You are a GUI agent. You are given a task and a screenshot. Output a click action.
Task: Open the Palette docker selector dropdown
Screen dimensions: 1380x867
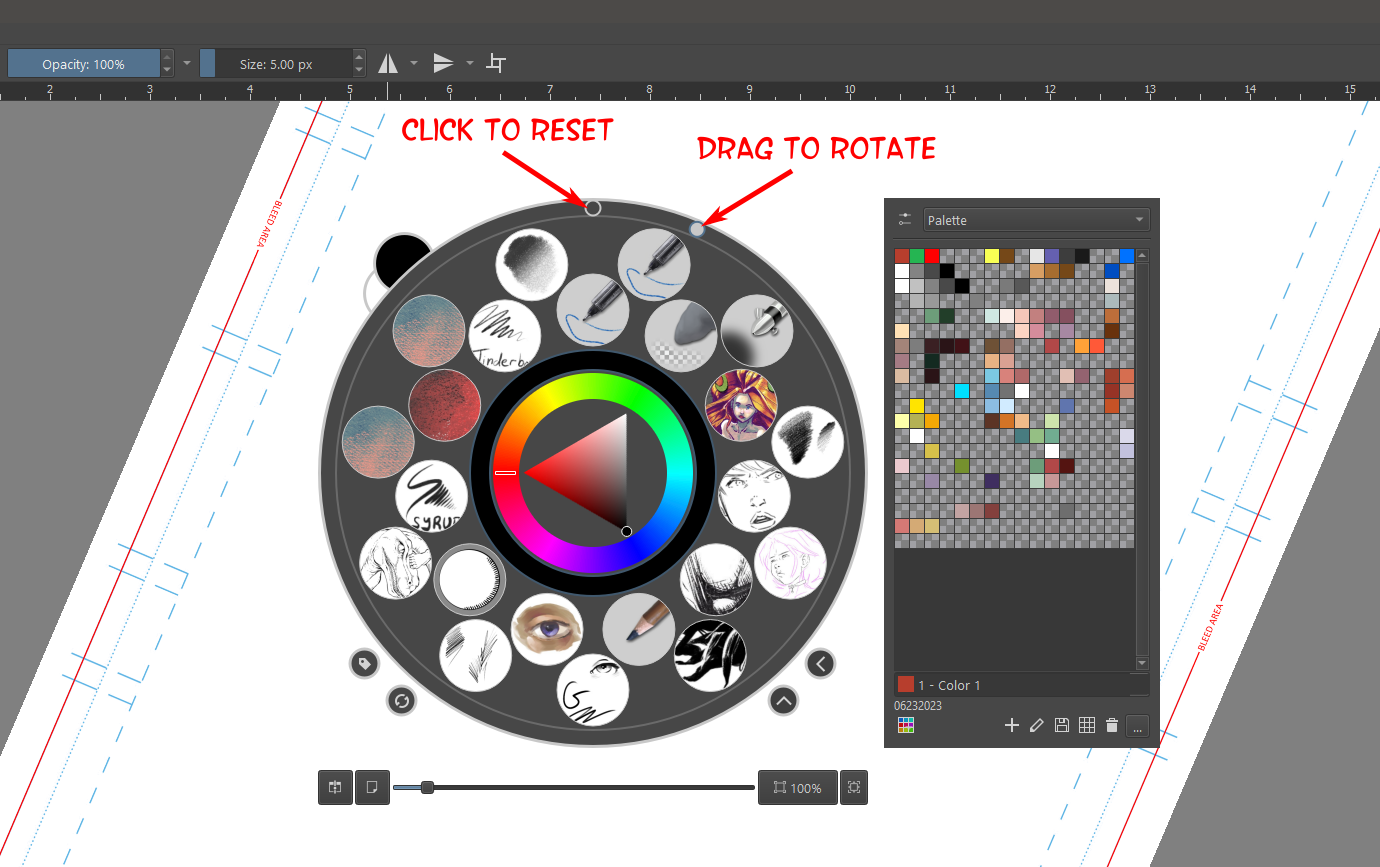coord(1036,220)
